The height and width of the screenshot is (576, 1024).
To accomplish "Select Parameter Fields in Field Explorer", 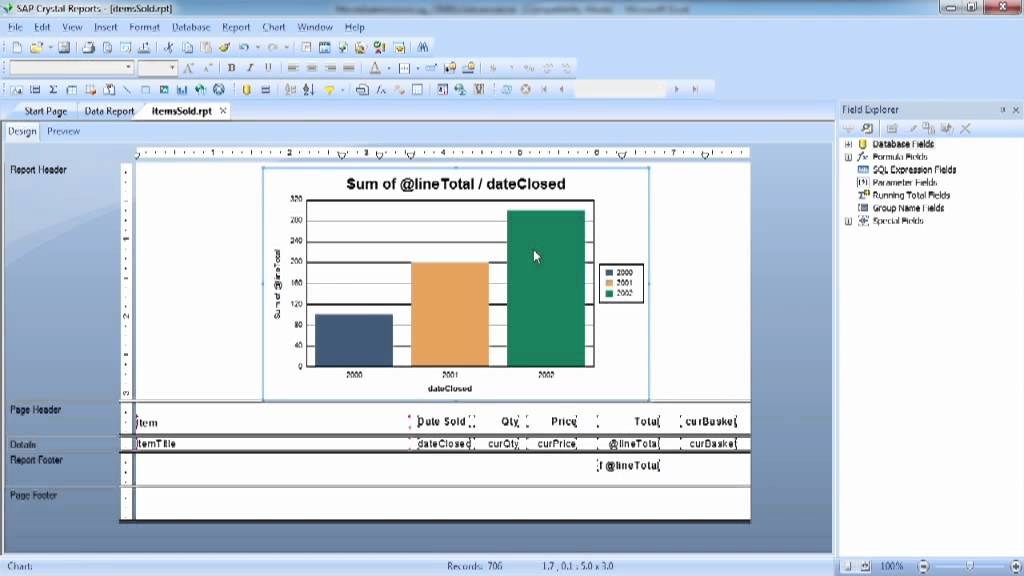I will click(x=904, y=183).
